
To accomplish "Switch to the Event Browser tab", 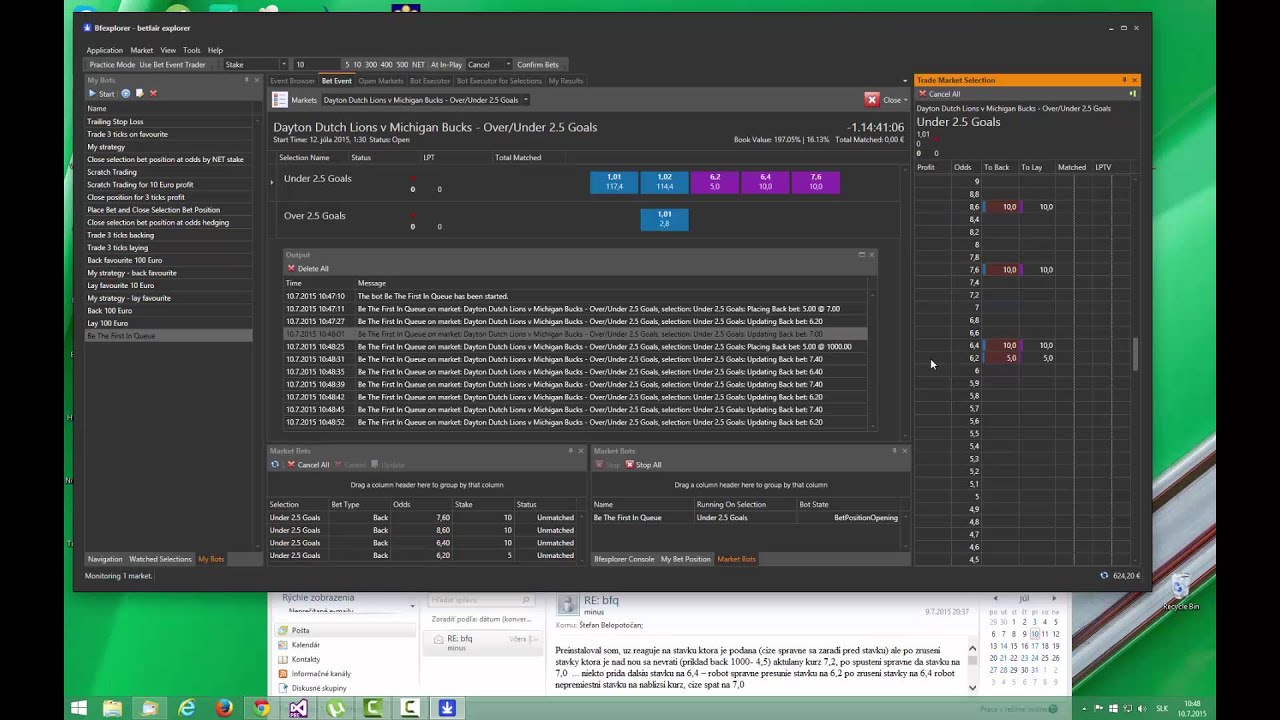I will [x=292, y=81].
